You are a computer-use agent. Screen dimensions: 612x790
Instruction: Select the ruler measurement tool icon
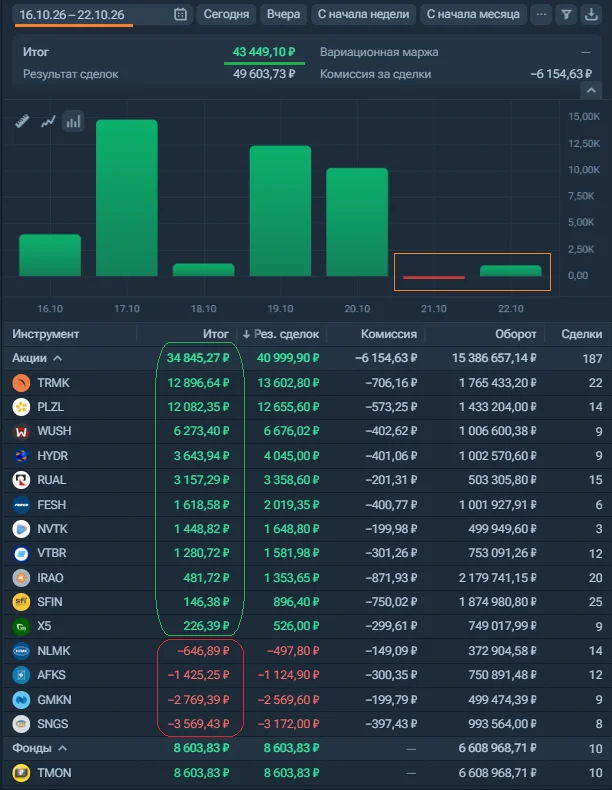click(x=22, y=121)
